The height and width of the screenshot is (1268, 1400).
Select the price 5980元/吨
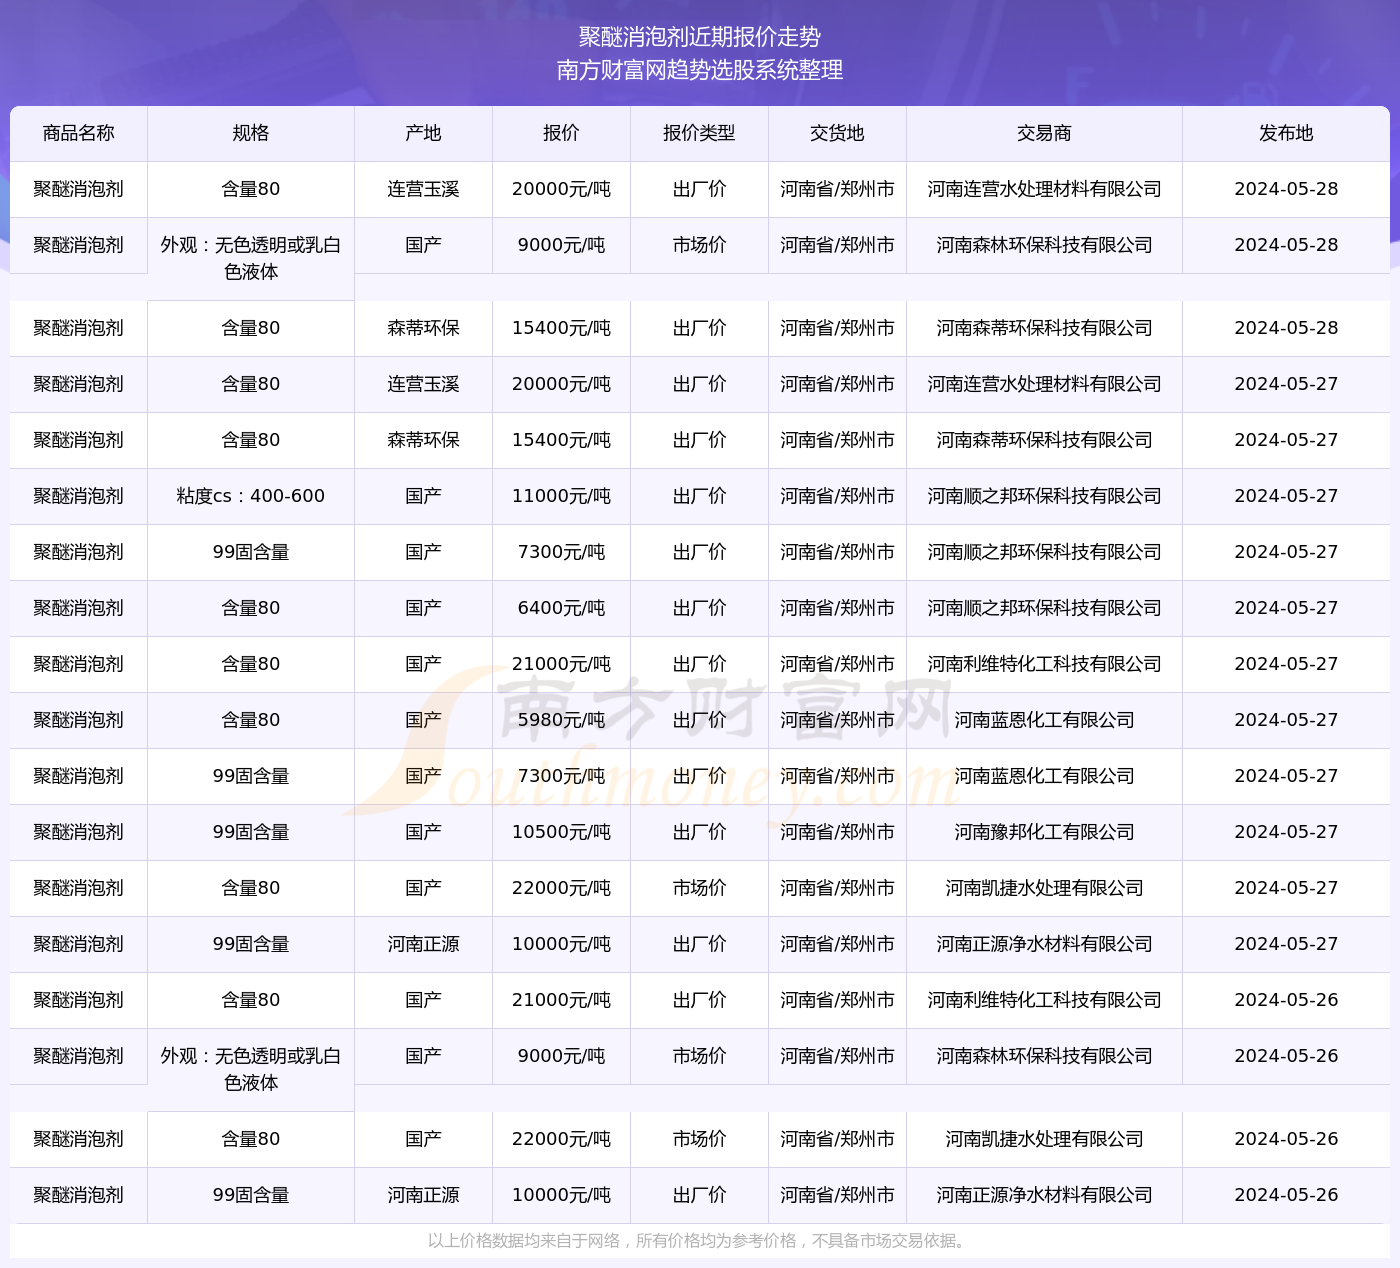click(x=561, y=720)
